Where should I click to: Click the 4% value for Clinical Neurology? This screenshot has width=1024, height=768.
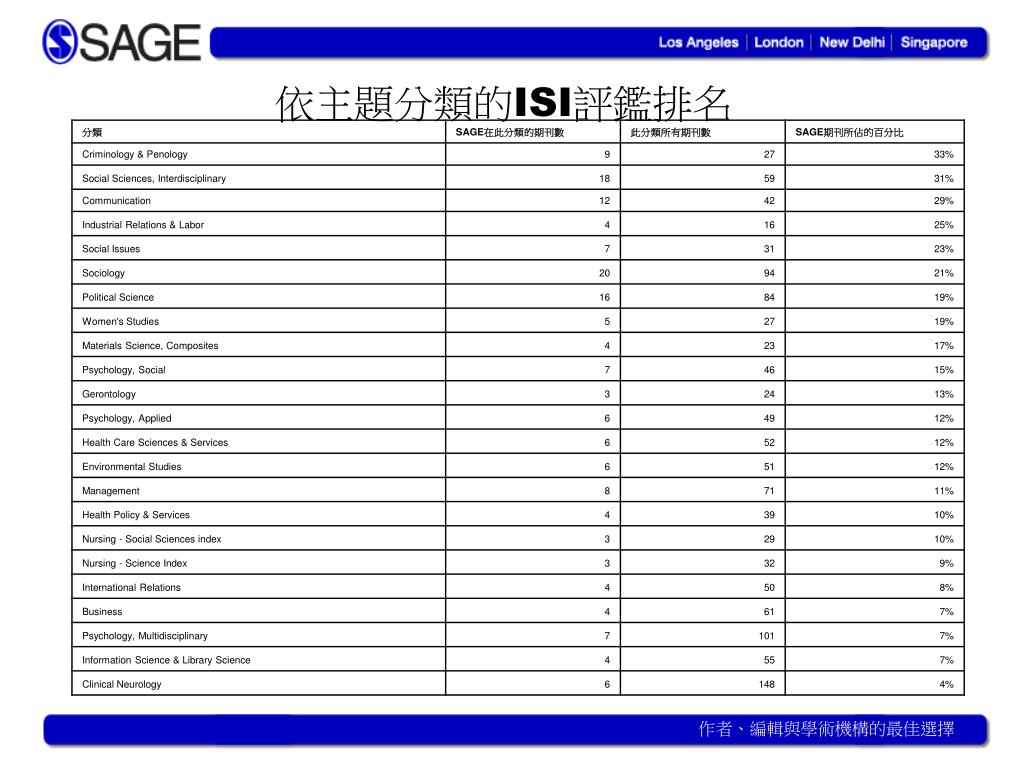click(946, 684)
